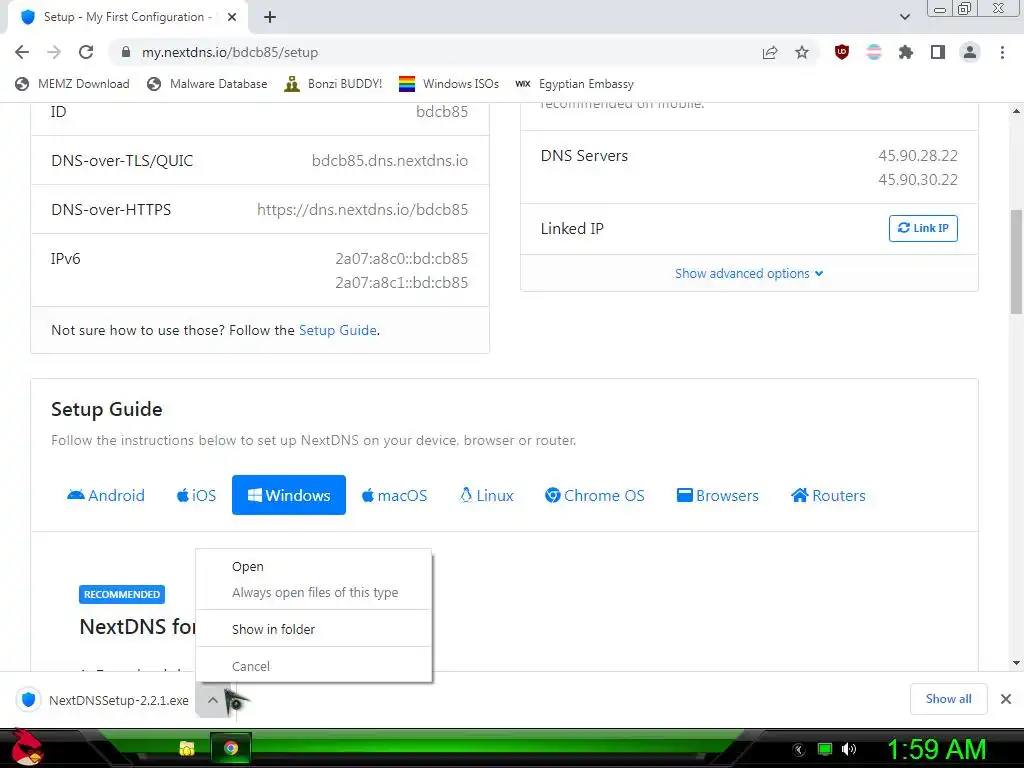Click the address bar URL
Viewport: 1024px width, 768px height.
pyautogui.click(x=230, y=52)
